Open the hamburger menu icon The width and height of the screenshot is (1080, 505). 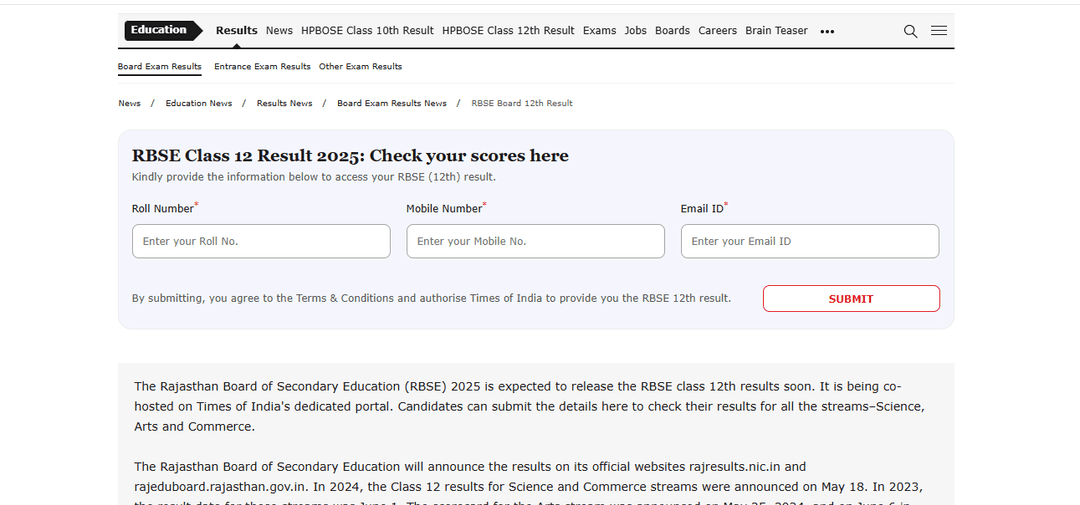click(x=939, y=30)
